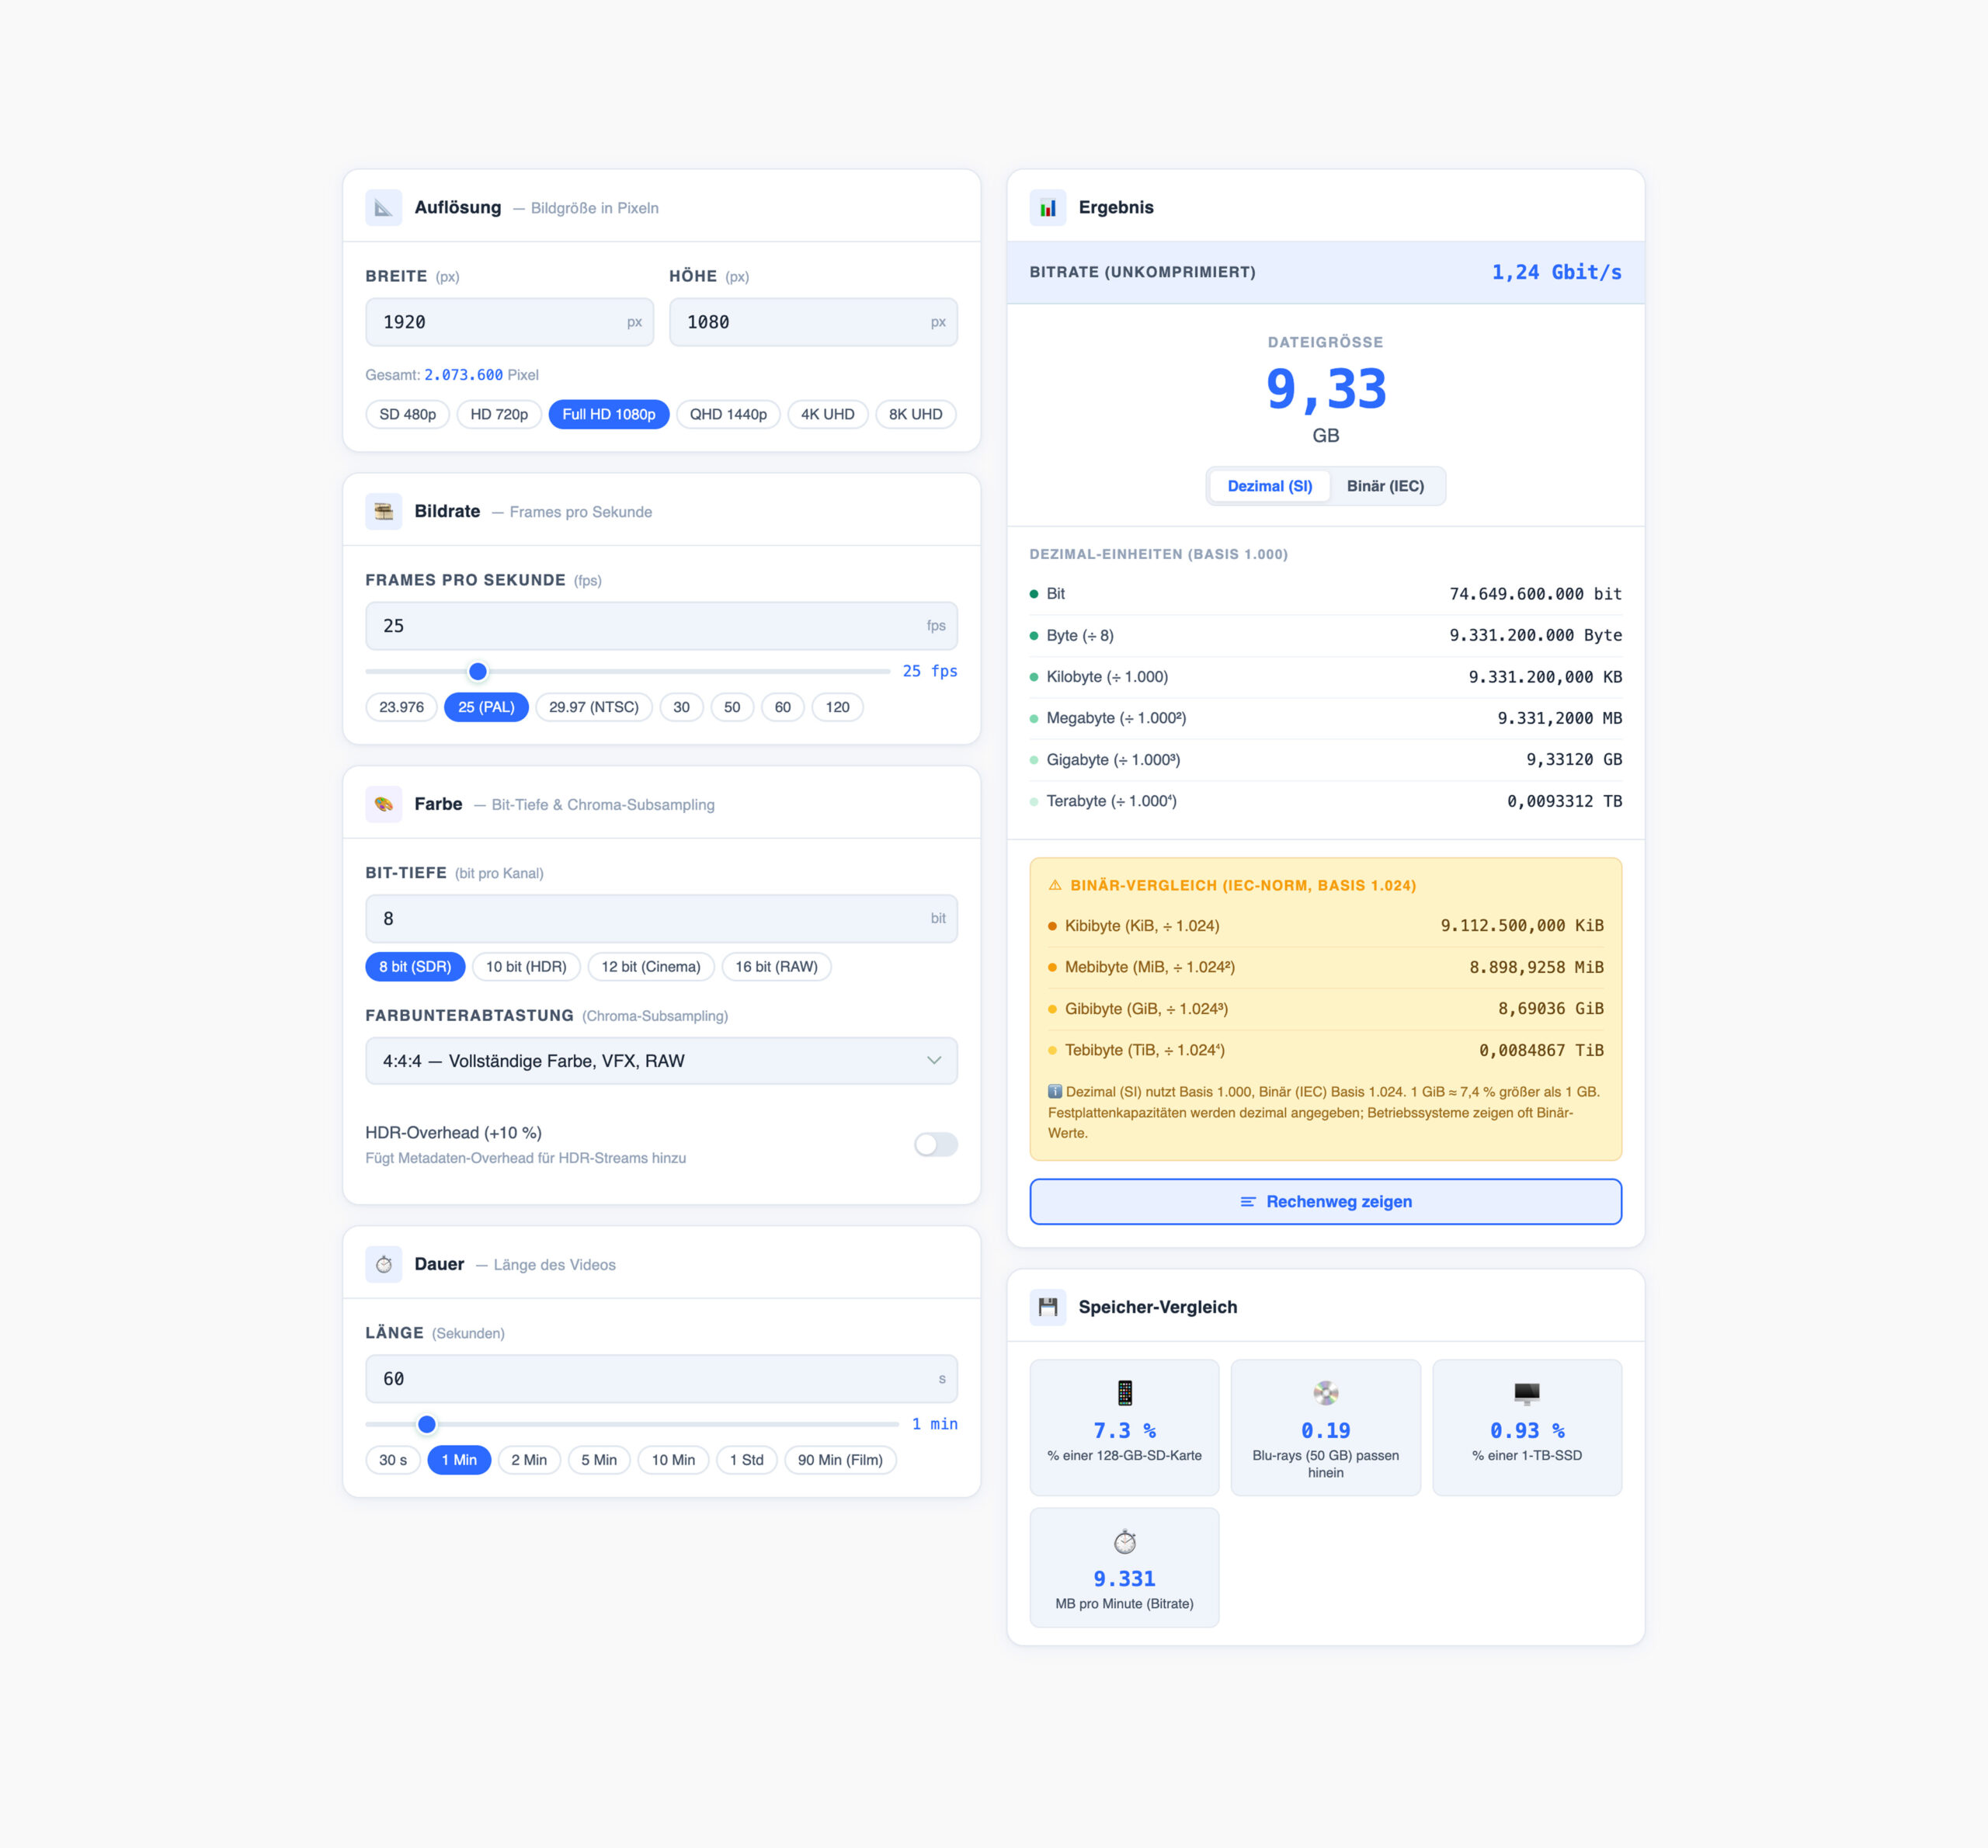The height and width of the screenshot is (1848, 1988).
Task: Choose the 4K UHD resolution preset
Action: [x=827, y=414]
